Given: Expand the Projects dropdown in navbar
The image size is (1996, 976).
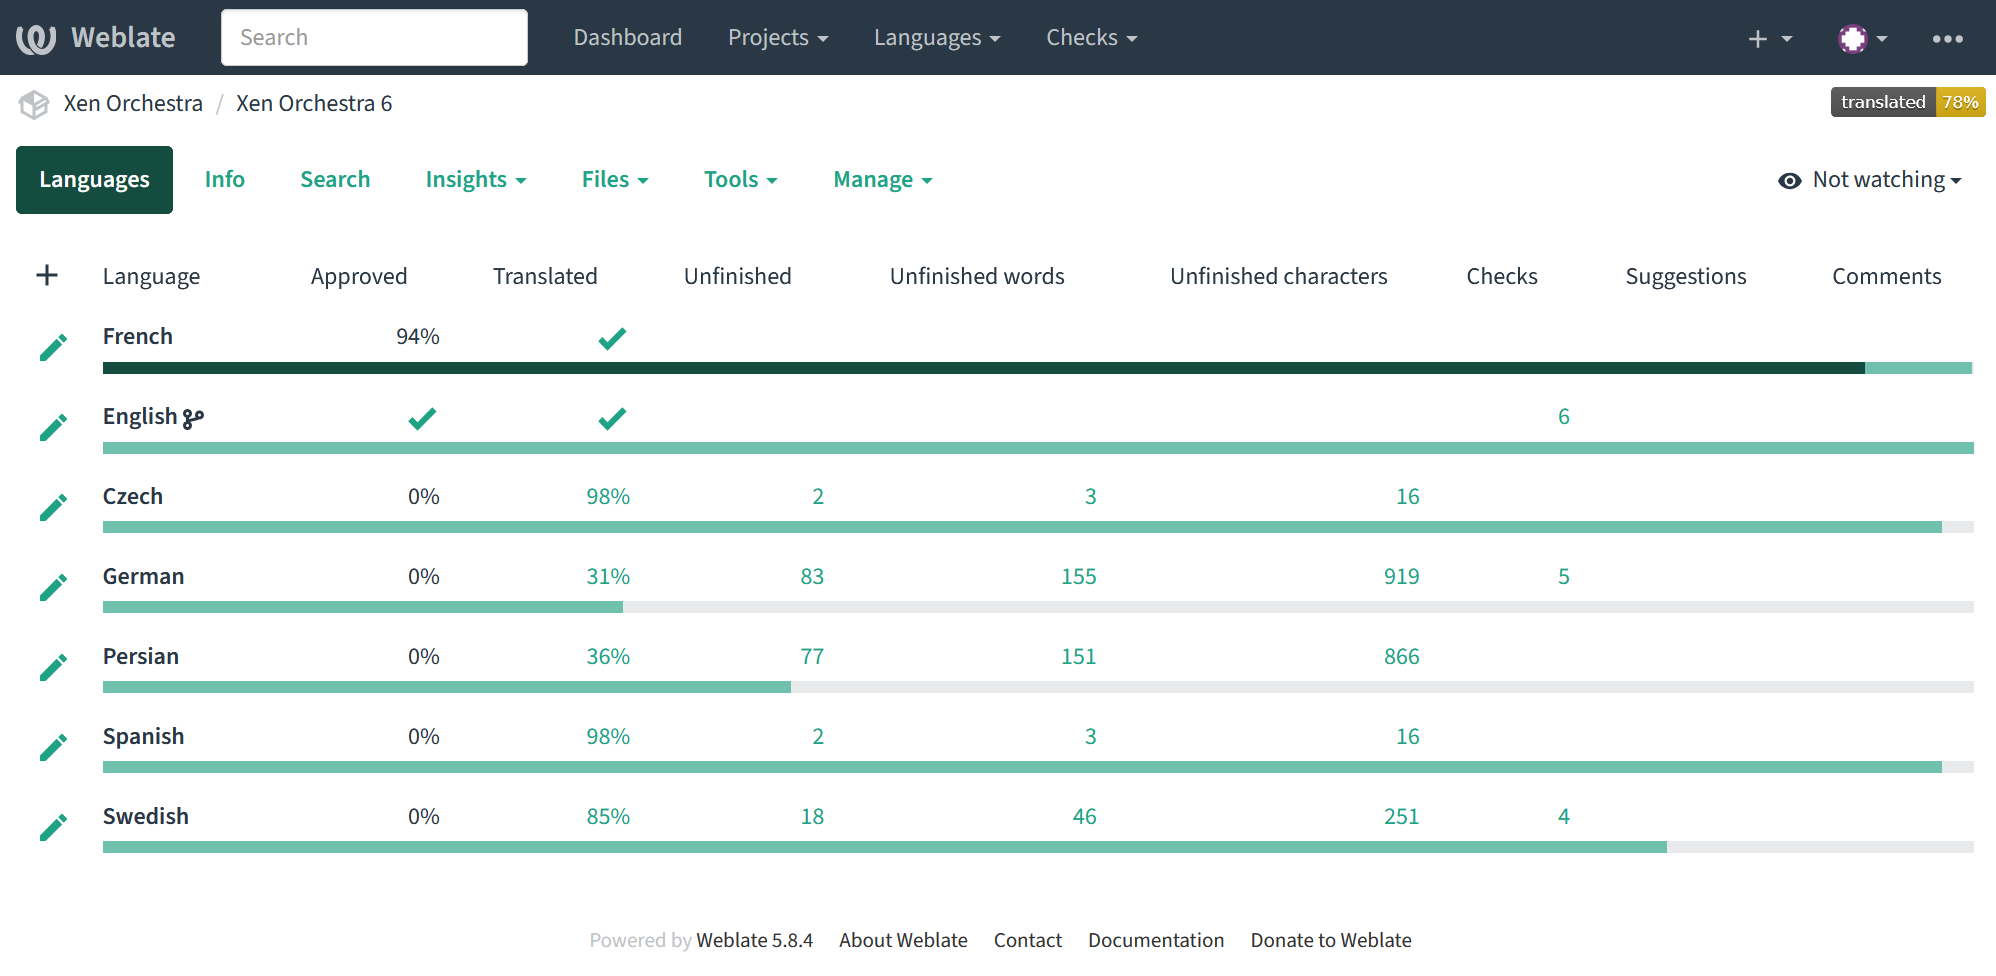Looking at the screenshot, I should pyautogui.click(x=778, y=38).
